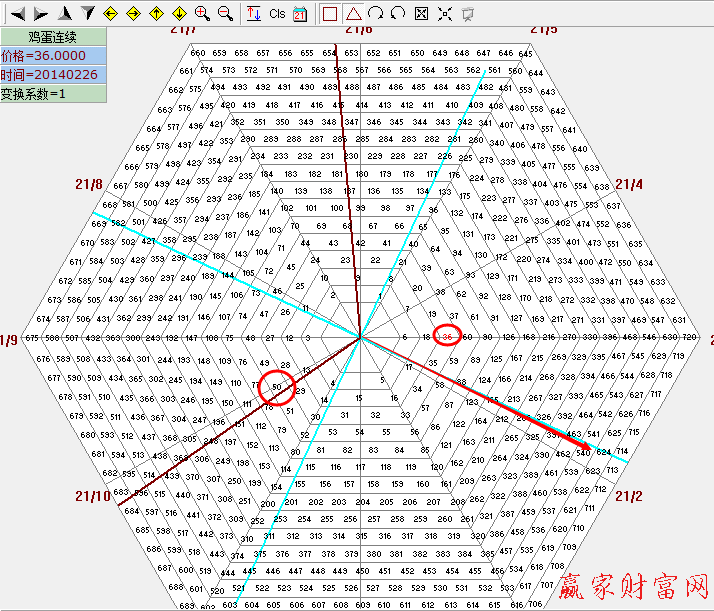
Task: Click the clockwise rotate arrow icon
Action: point(376,14)
